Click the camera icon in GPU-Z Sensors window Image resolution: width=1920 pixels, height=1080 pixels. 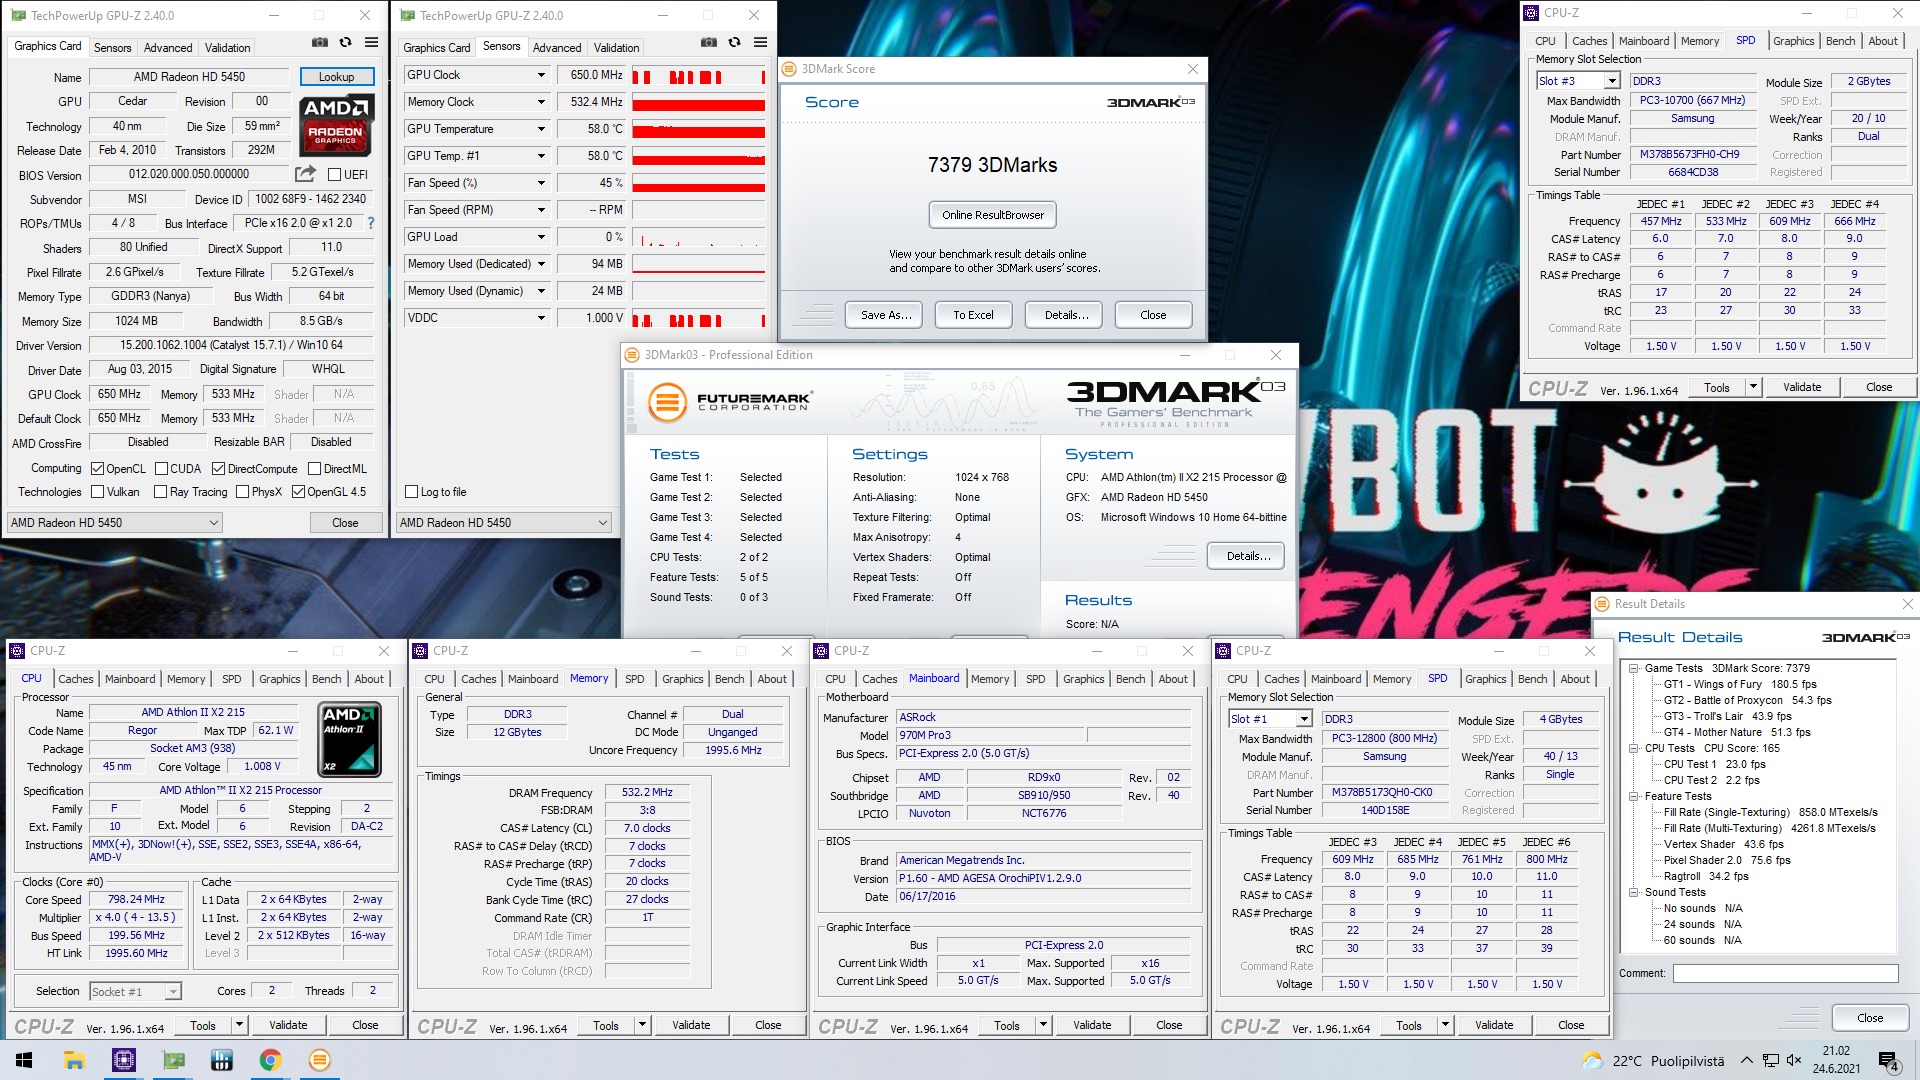tap(709, 43)
